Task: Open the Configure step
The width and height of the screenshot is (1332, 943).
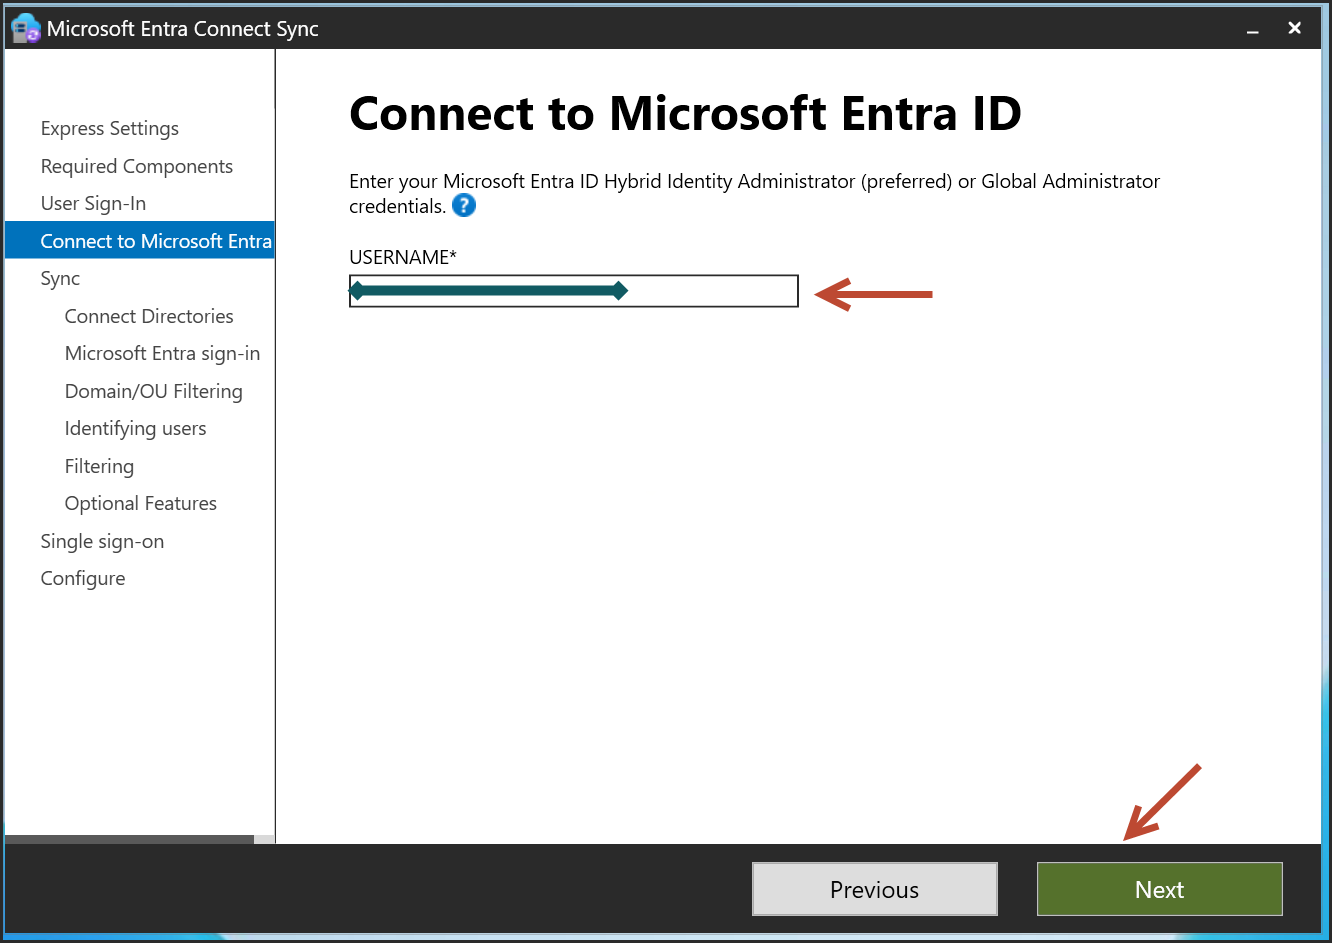Action: (83, 578)
